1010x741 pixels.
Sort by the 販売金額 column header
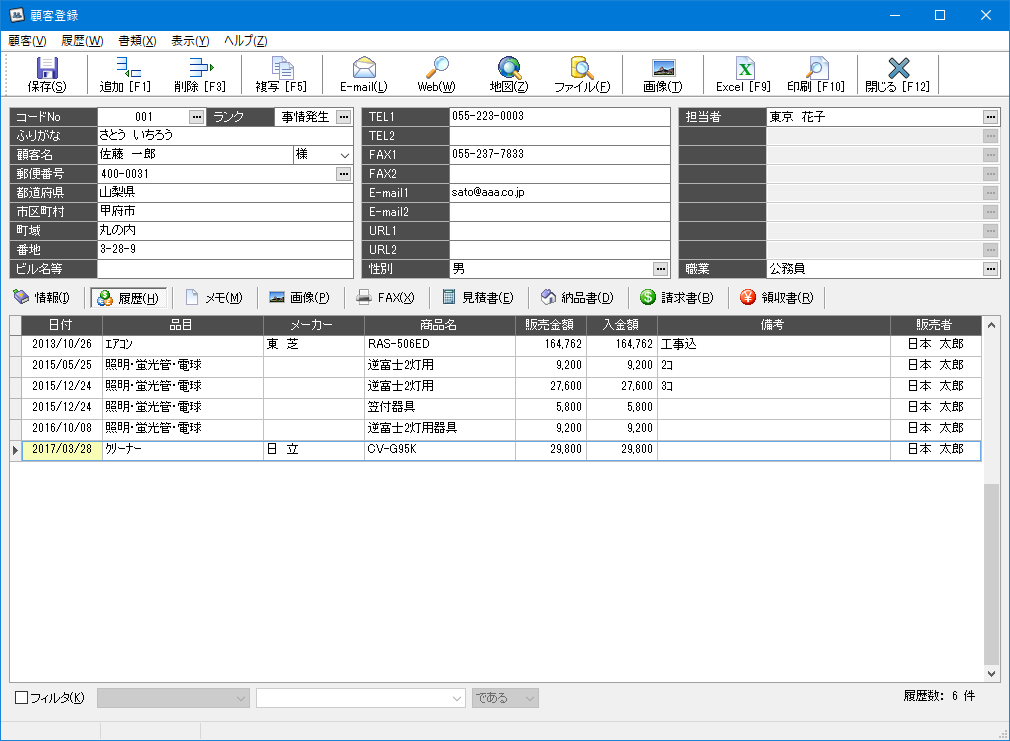(551, 325)
